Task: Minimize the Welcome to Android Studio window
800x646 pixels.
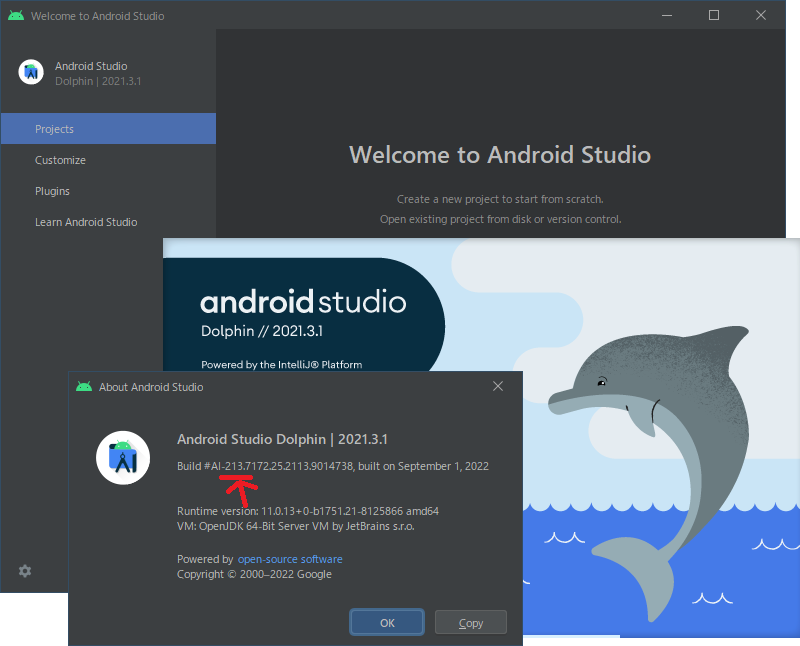Action: point(665,15)
